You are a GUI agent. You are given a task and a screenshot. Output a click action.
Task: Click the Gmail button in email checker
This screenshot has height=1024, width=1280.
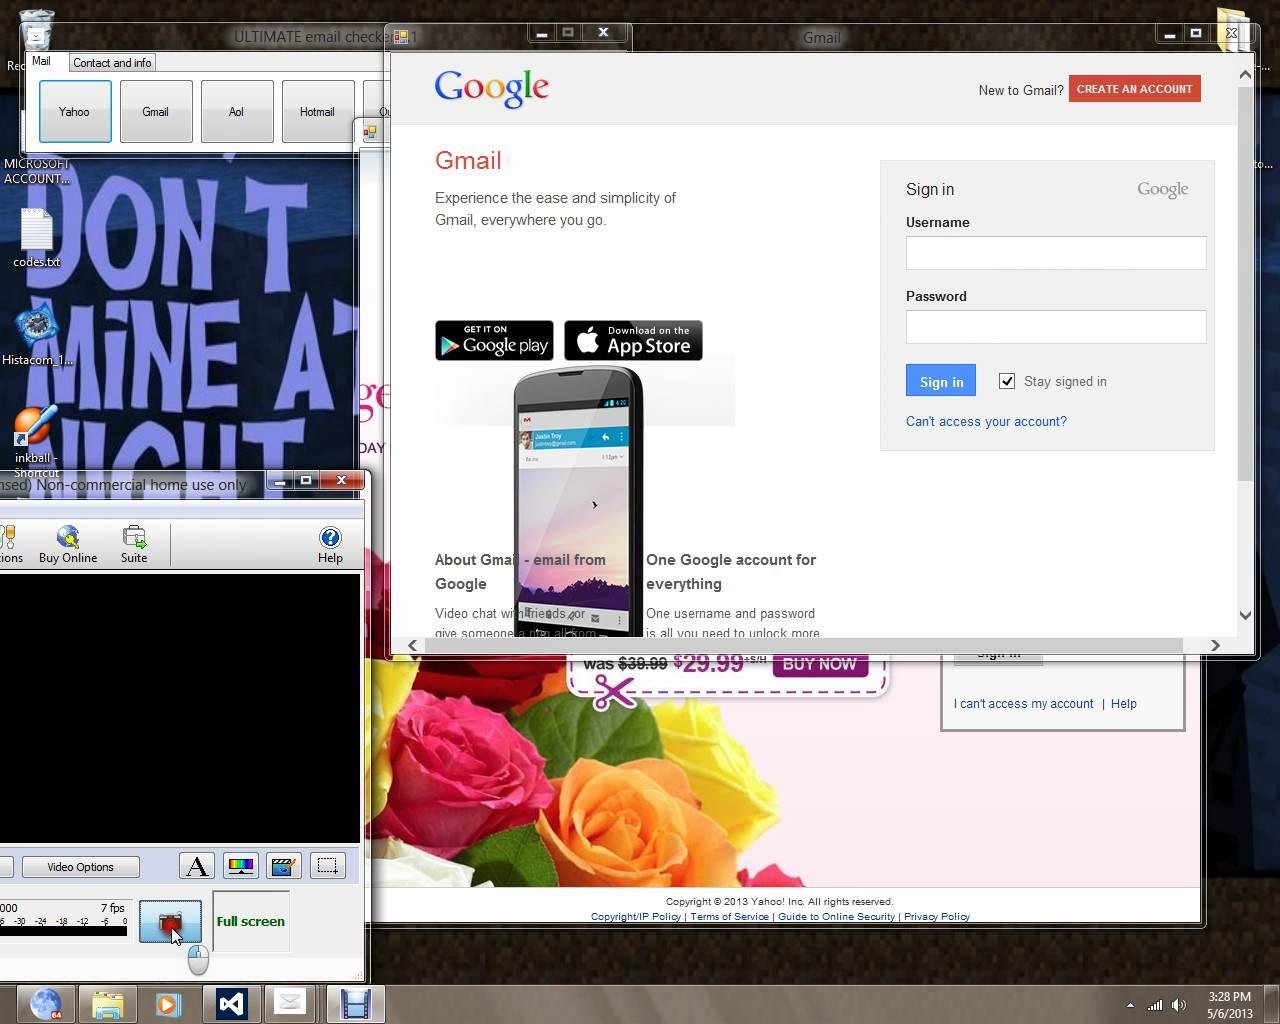(156, 112)
